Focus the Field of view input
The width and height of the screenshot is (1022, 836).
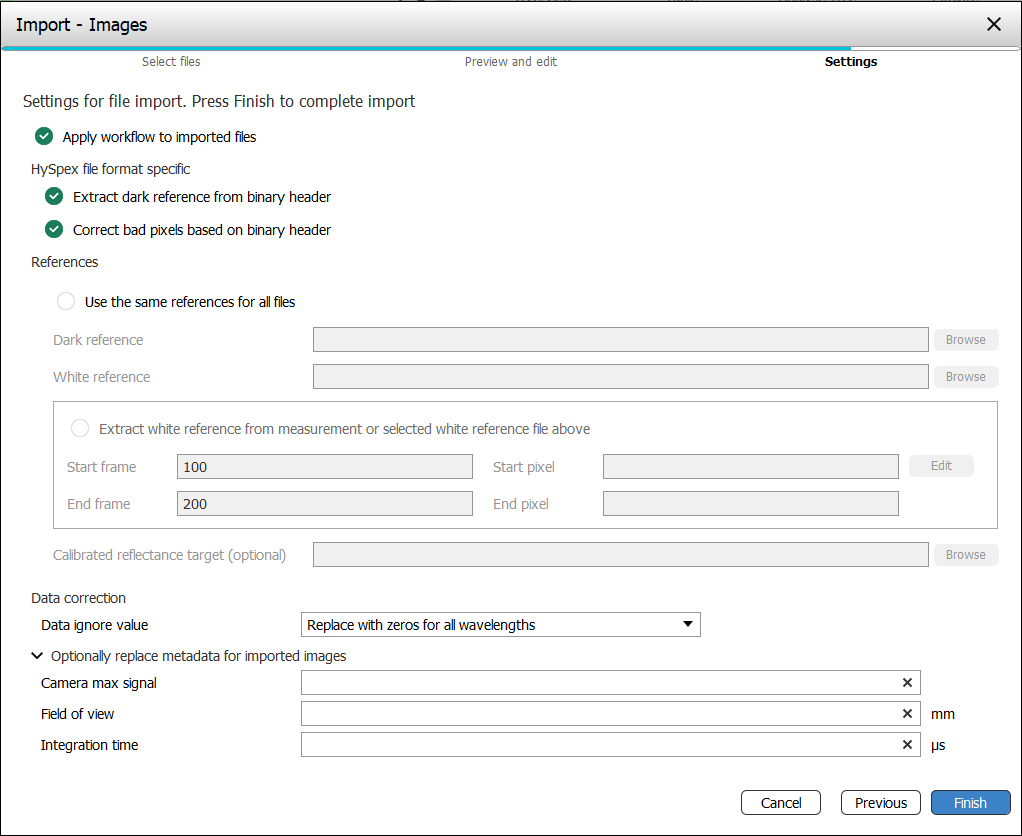[x=598, y=714]
